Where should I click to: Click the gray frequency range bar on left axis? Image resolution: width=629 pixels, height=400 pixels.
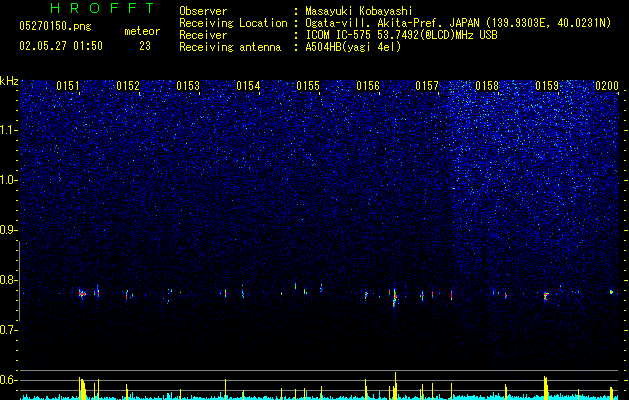19,281
